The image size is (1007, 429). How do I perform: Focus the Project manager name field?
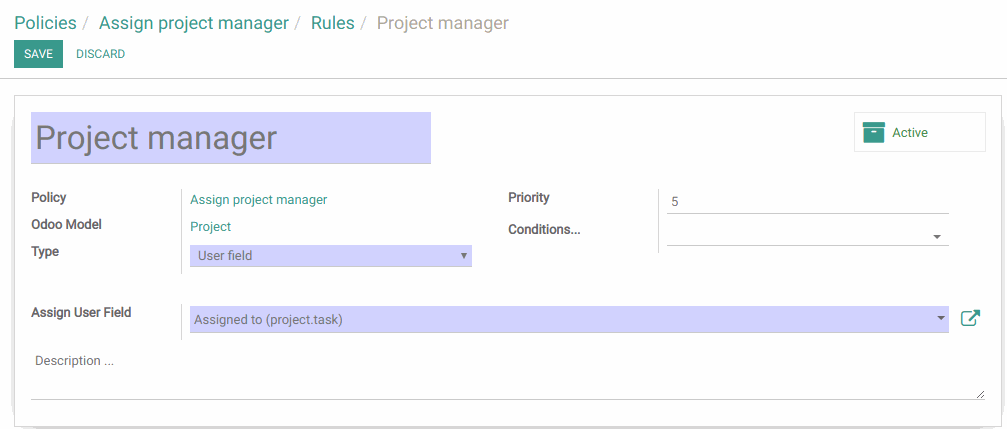coord(231,138)
